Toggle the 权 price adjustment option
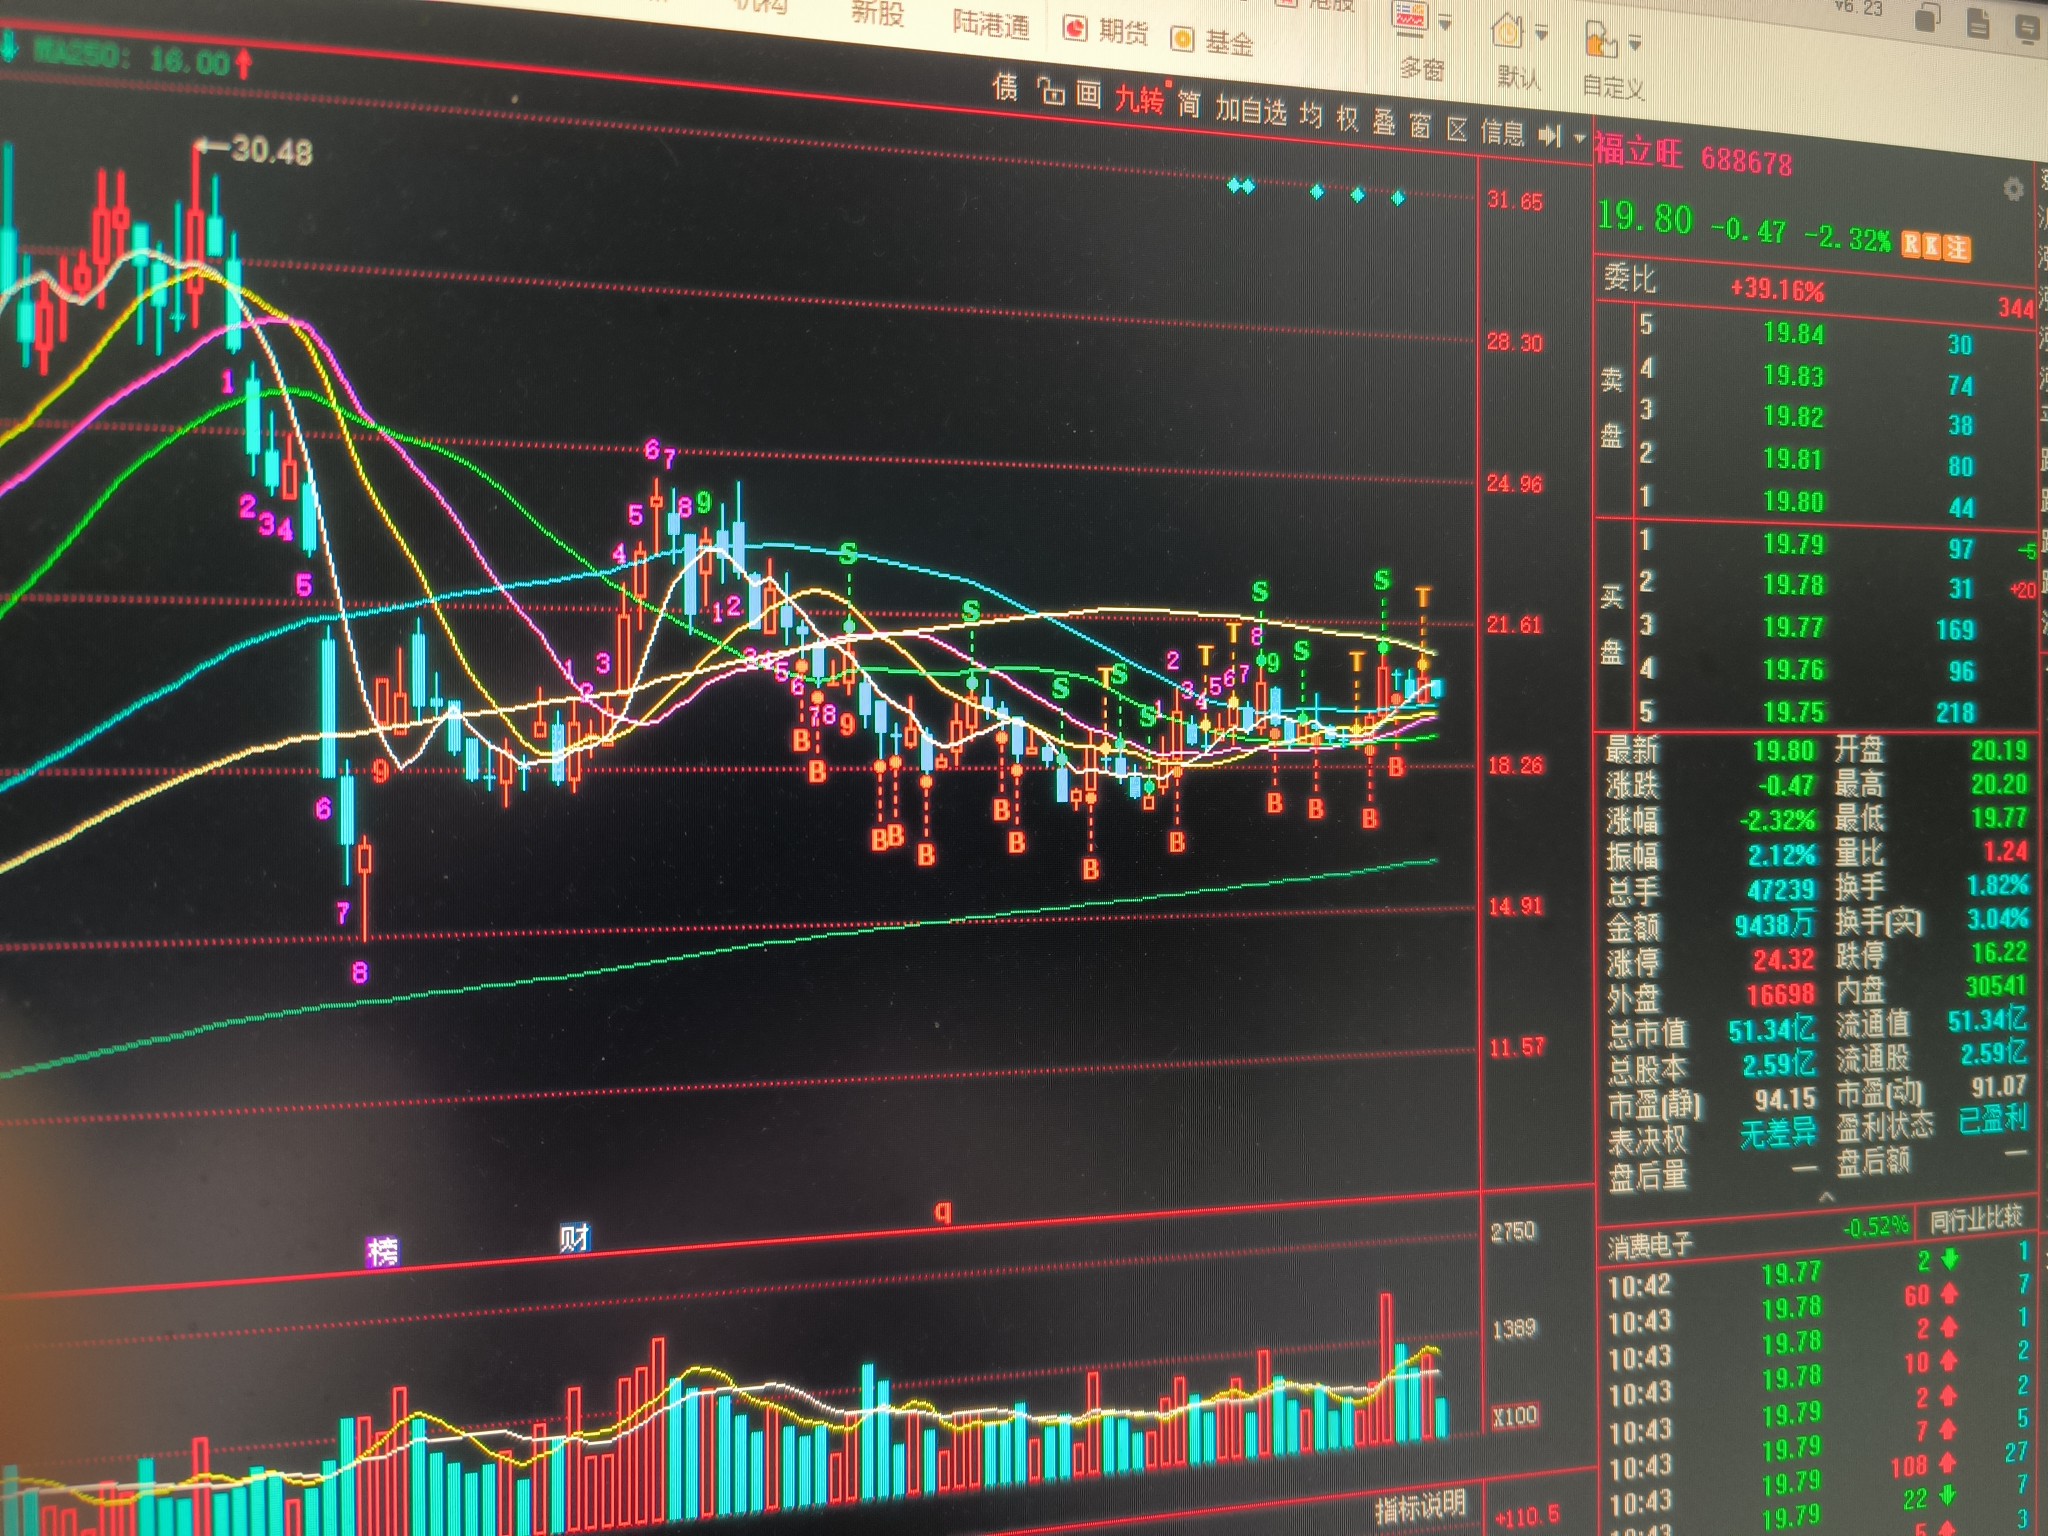Screen dimensions: 2048x1536 tap(1347, 119)
